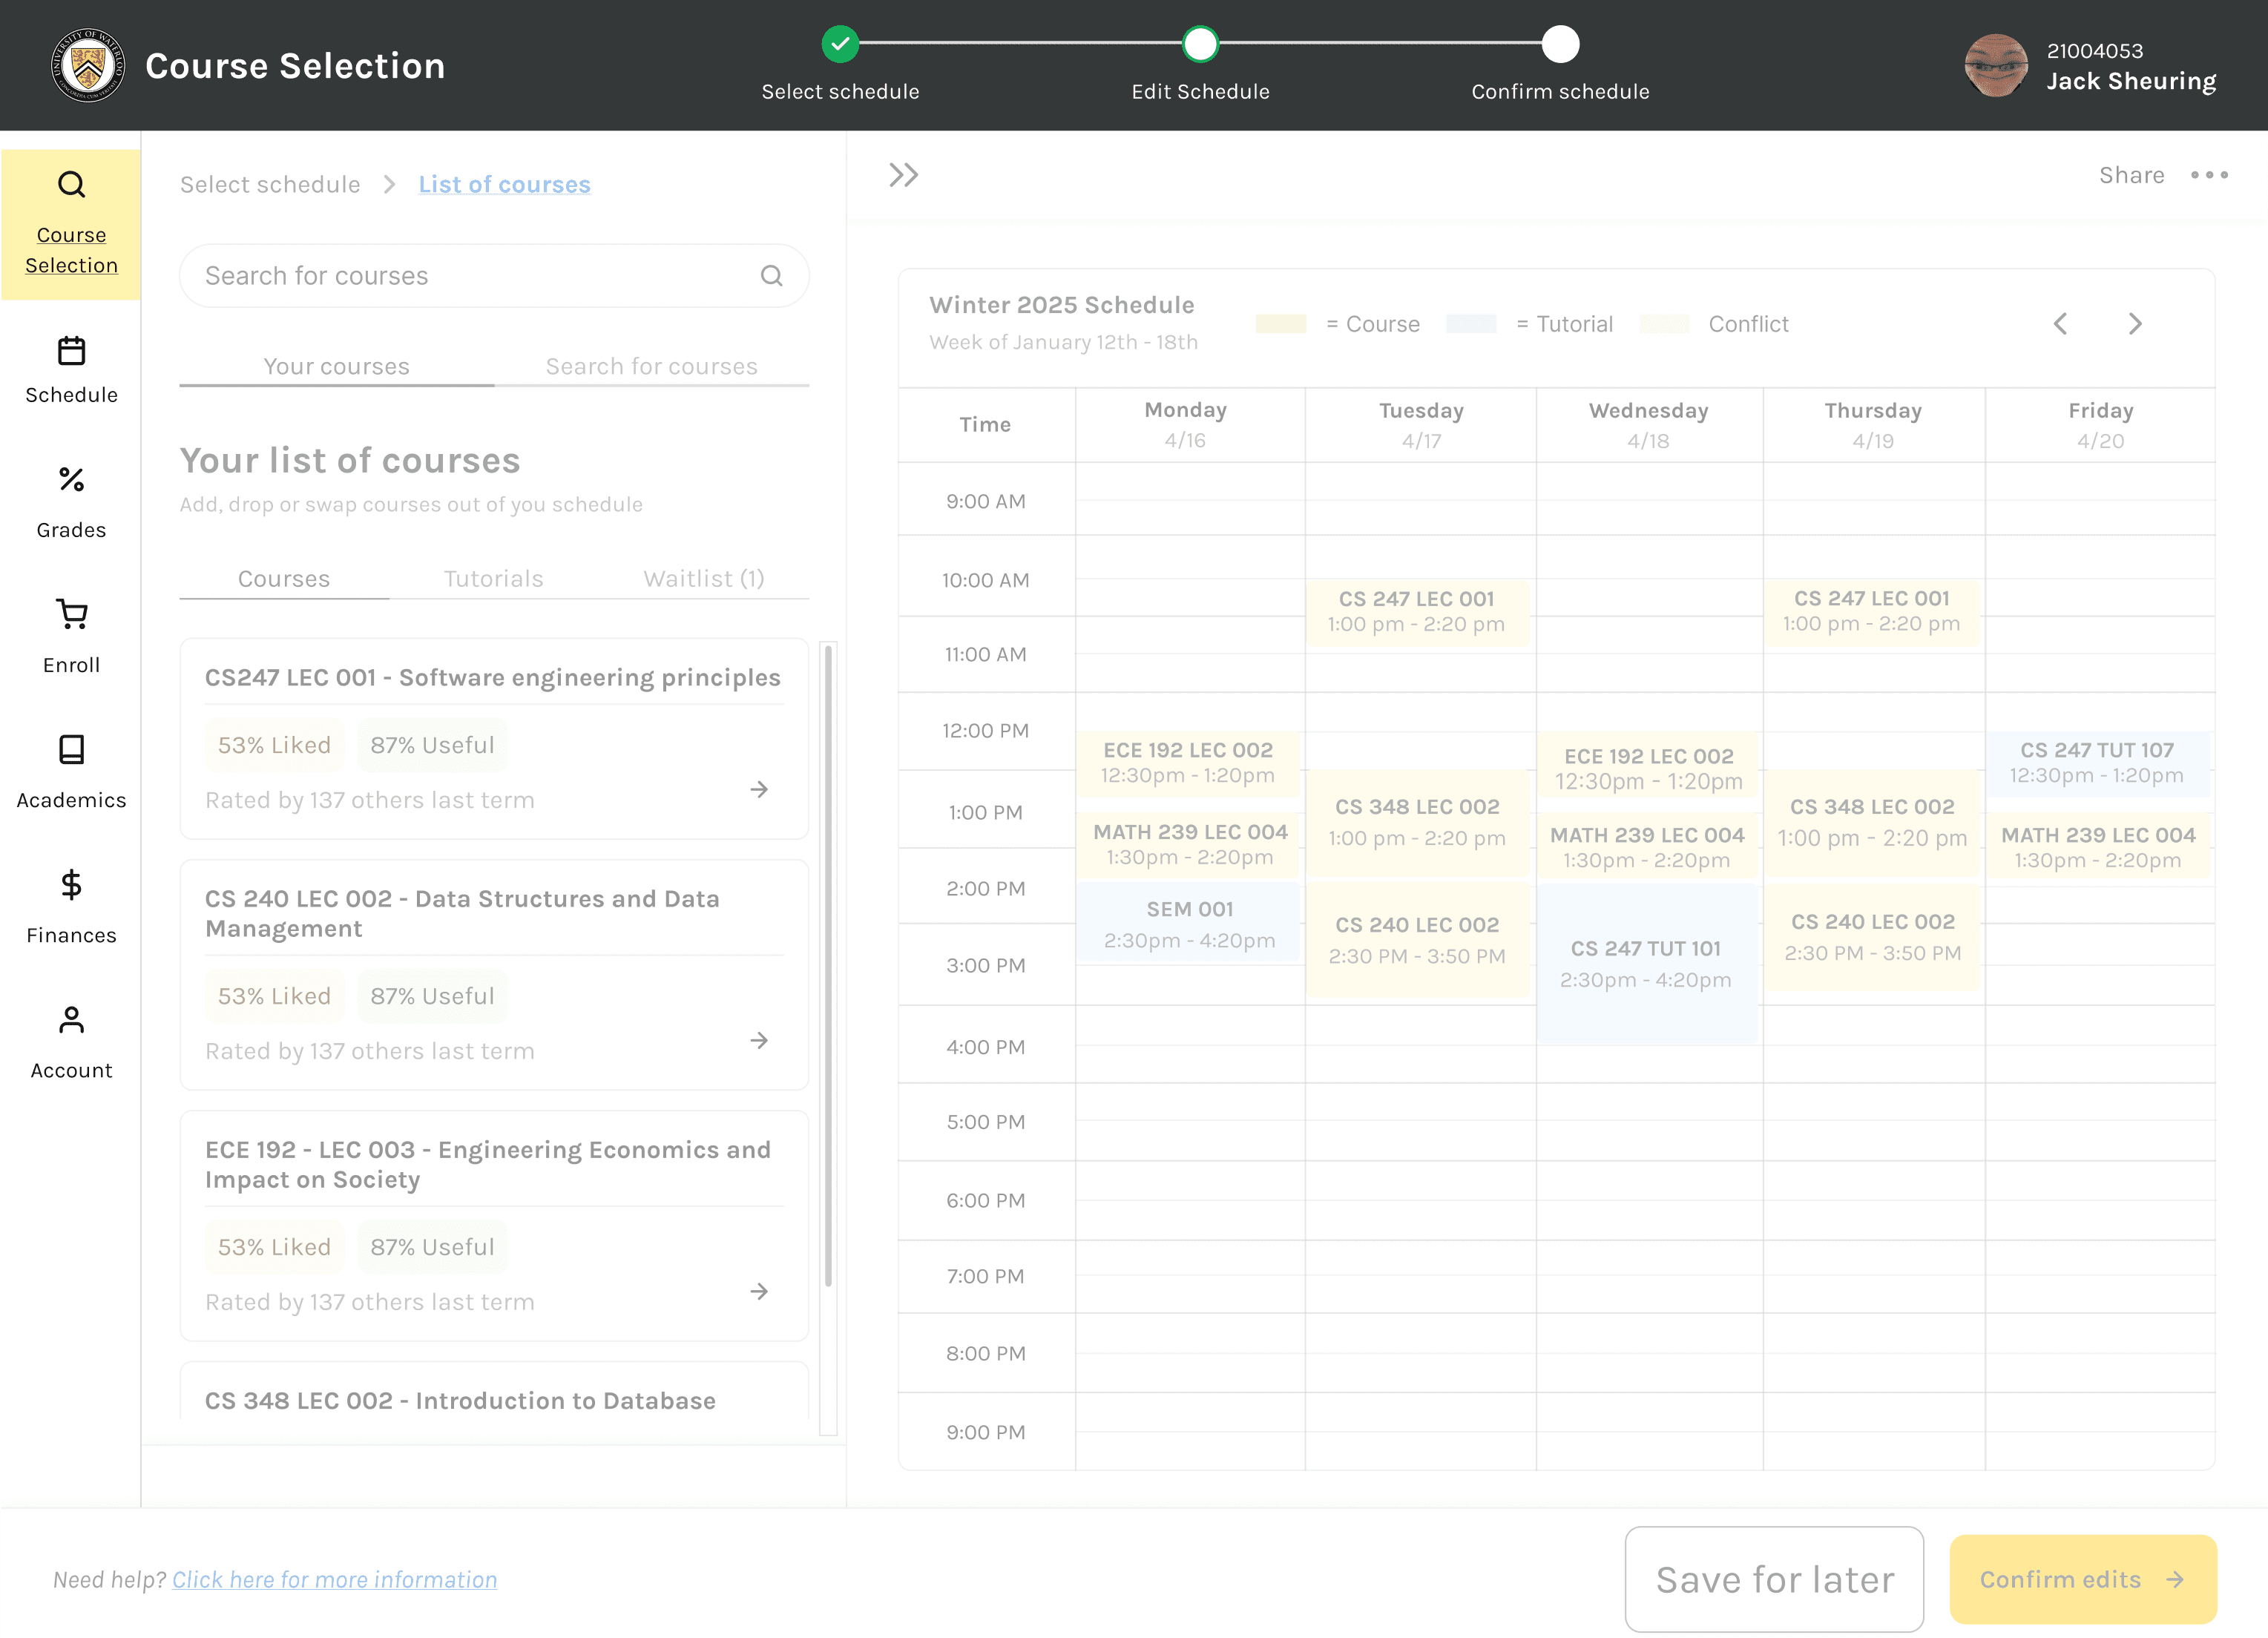Image resolution: width=2268 pixels, height=1638 pixels.
Task: Collapse course panel with double chevron
Action: tap(903, 175)
